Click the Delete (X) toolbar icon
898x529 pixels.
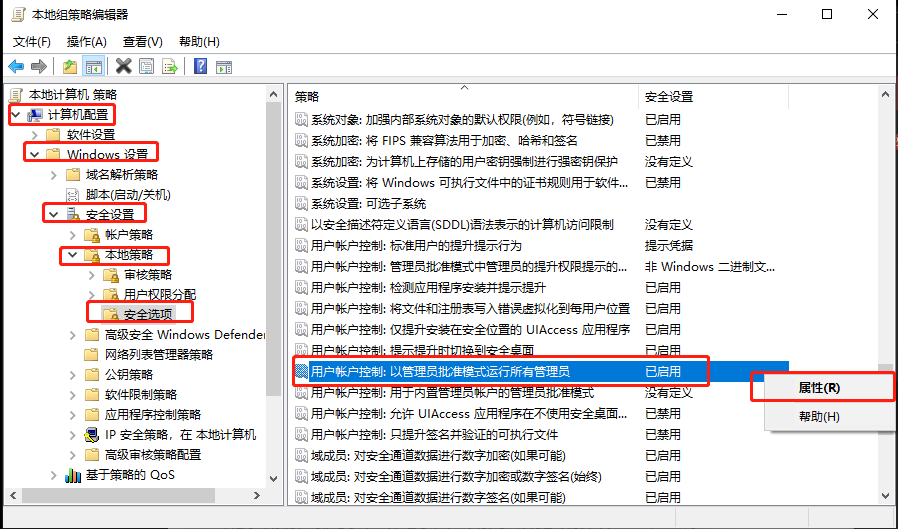click(x=123, y=66)
